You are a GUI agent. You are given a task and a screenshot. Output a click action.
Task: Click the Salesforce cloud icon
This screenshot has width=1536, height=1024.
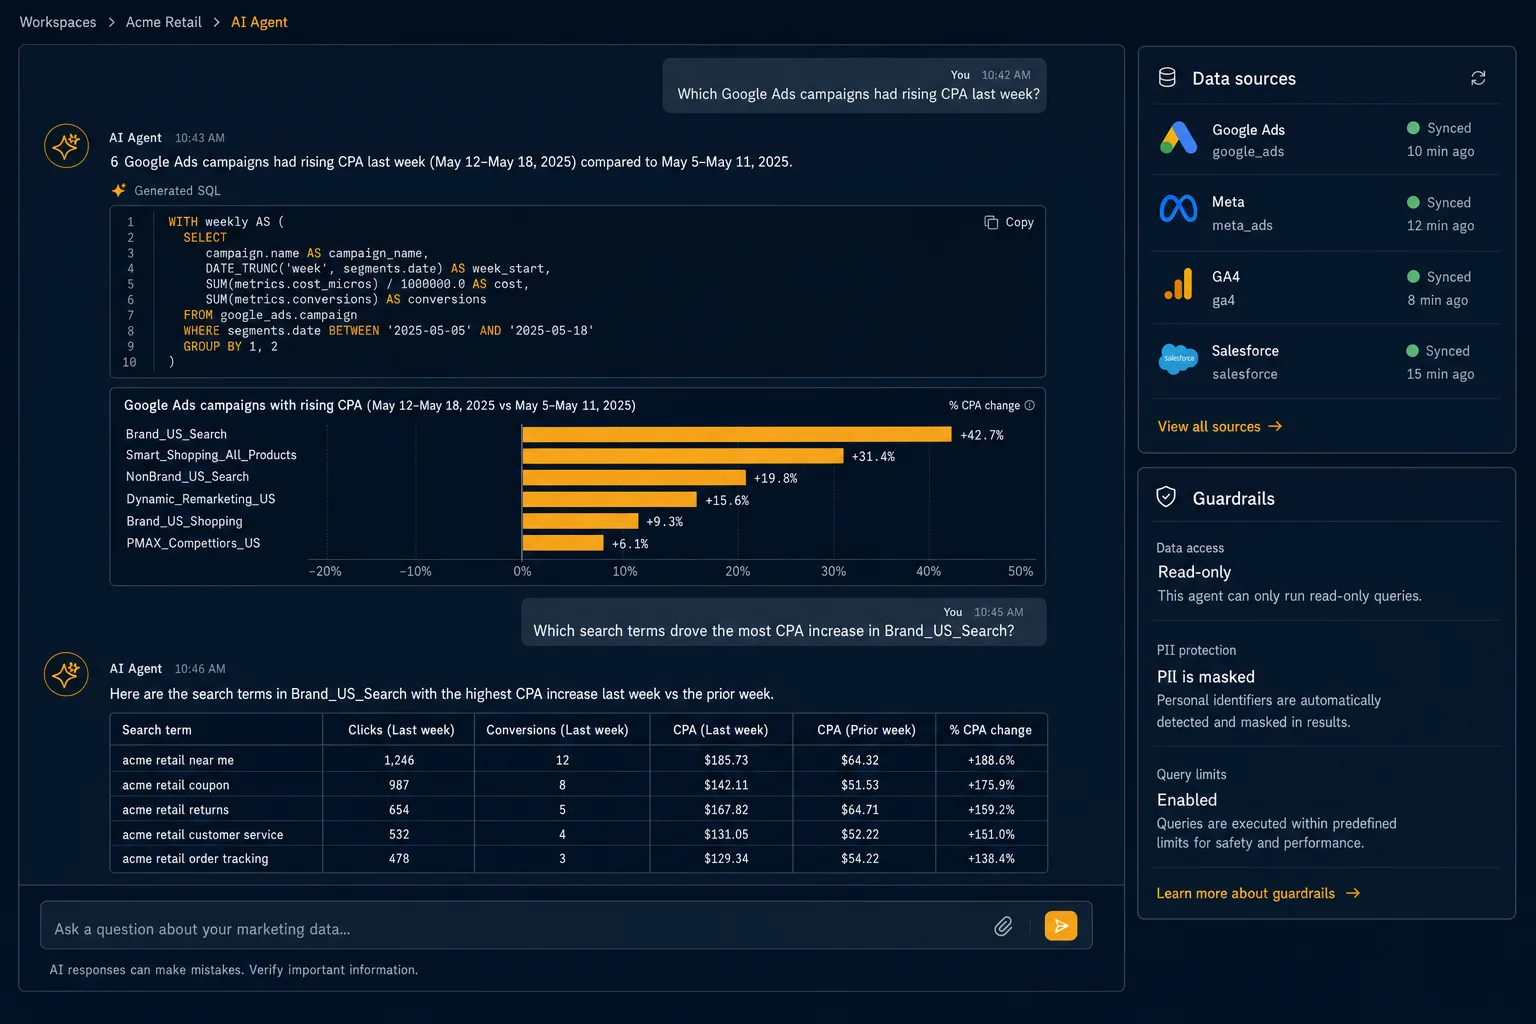click(x=1178, y=358)
